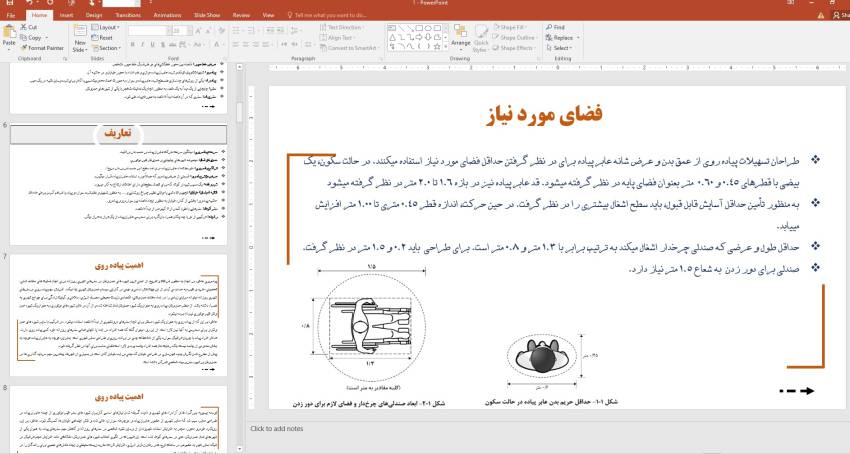Image resolution: width=850 pixels, height=454 pixels.
Task: Click the Tell me what you want box
Action: point(327,15)
